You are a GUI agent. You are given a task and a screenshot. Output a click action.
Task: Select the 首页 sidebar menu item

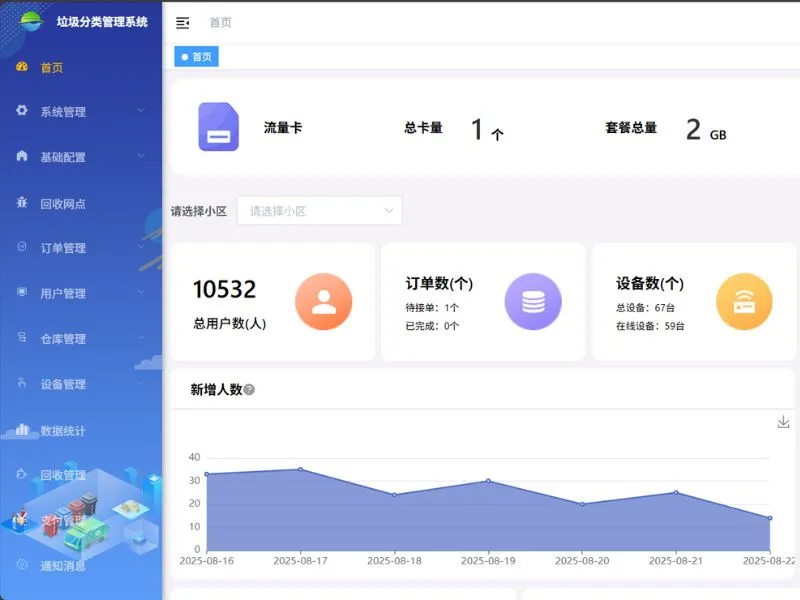(x=52, y=68)
